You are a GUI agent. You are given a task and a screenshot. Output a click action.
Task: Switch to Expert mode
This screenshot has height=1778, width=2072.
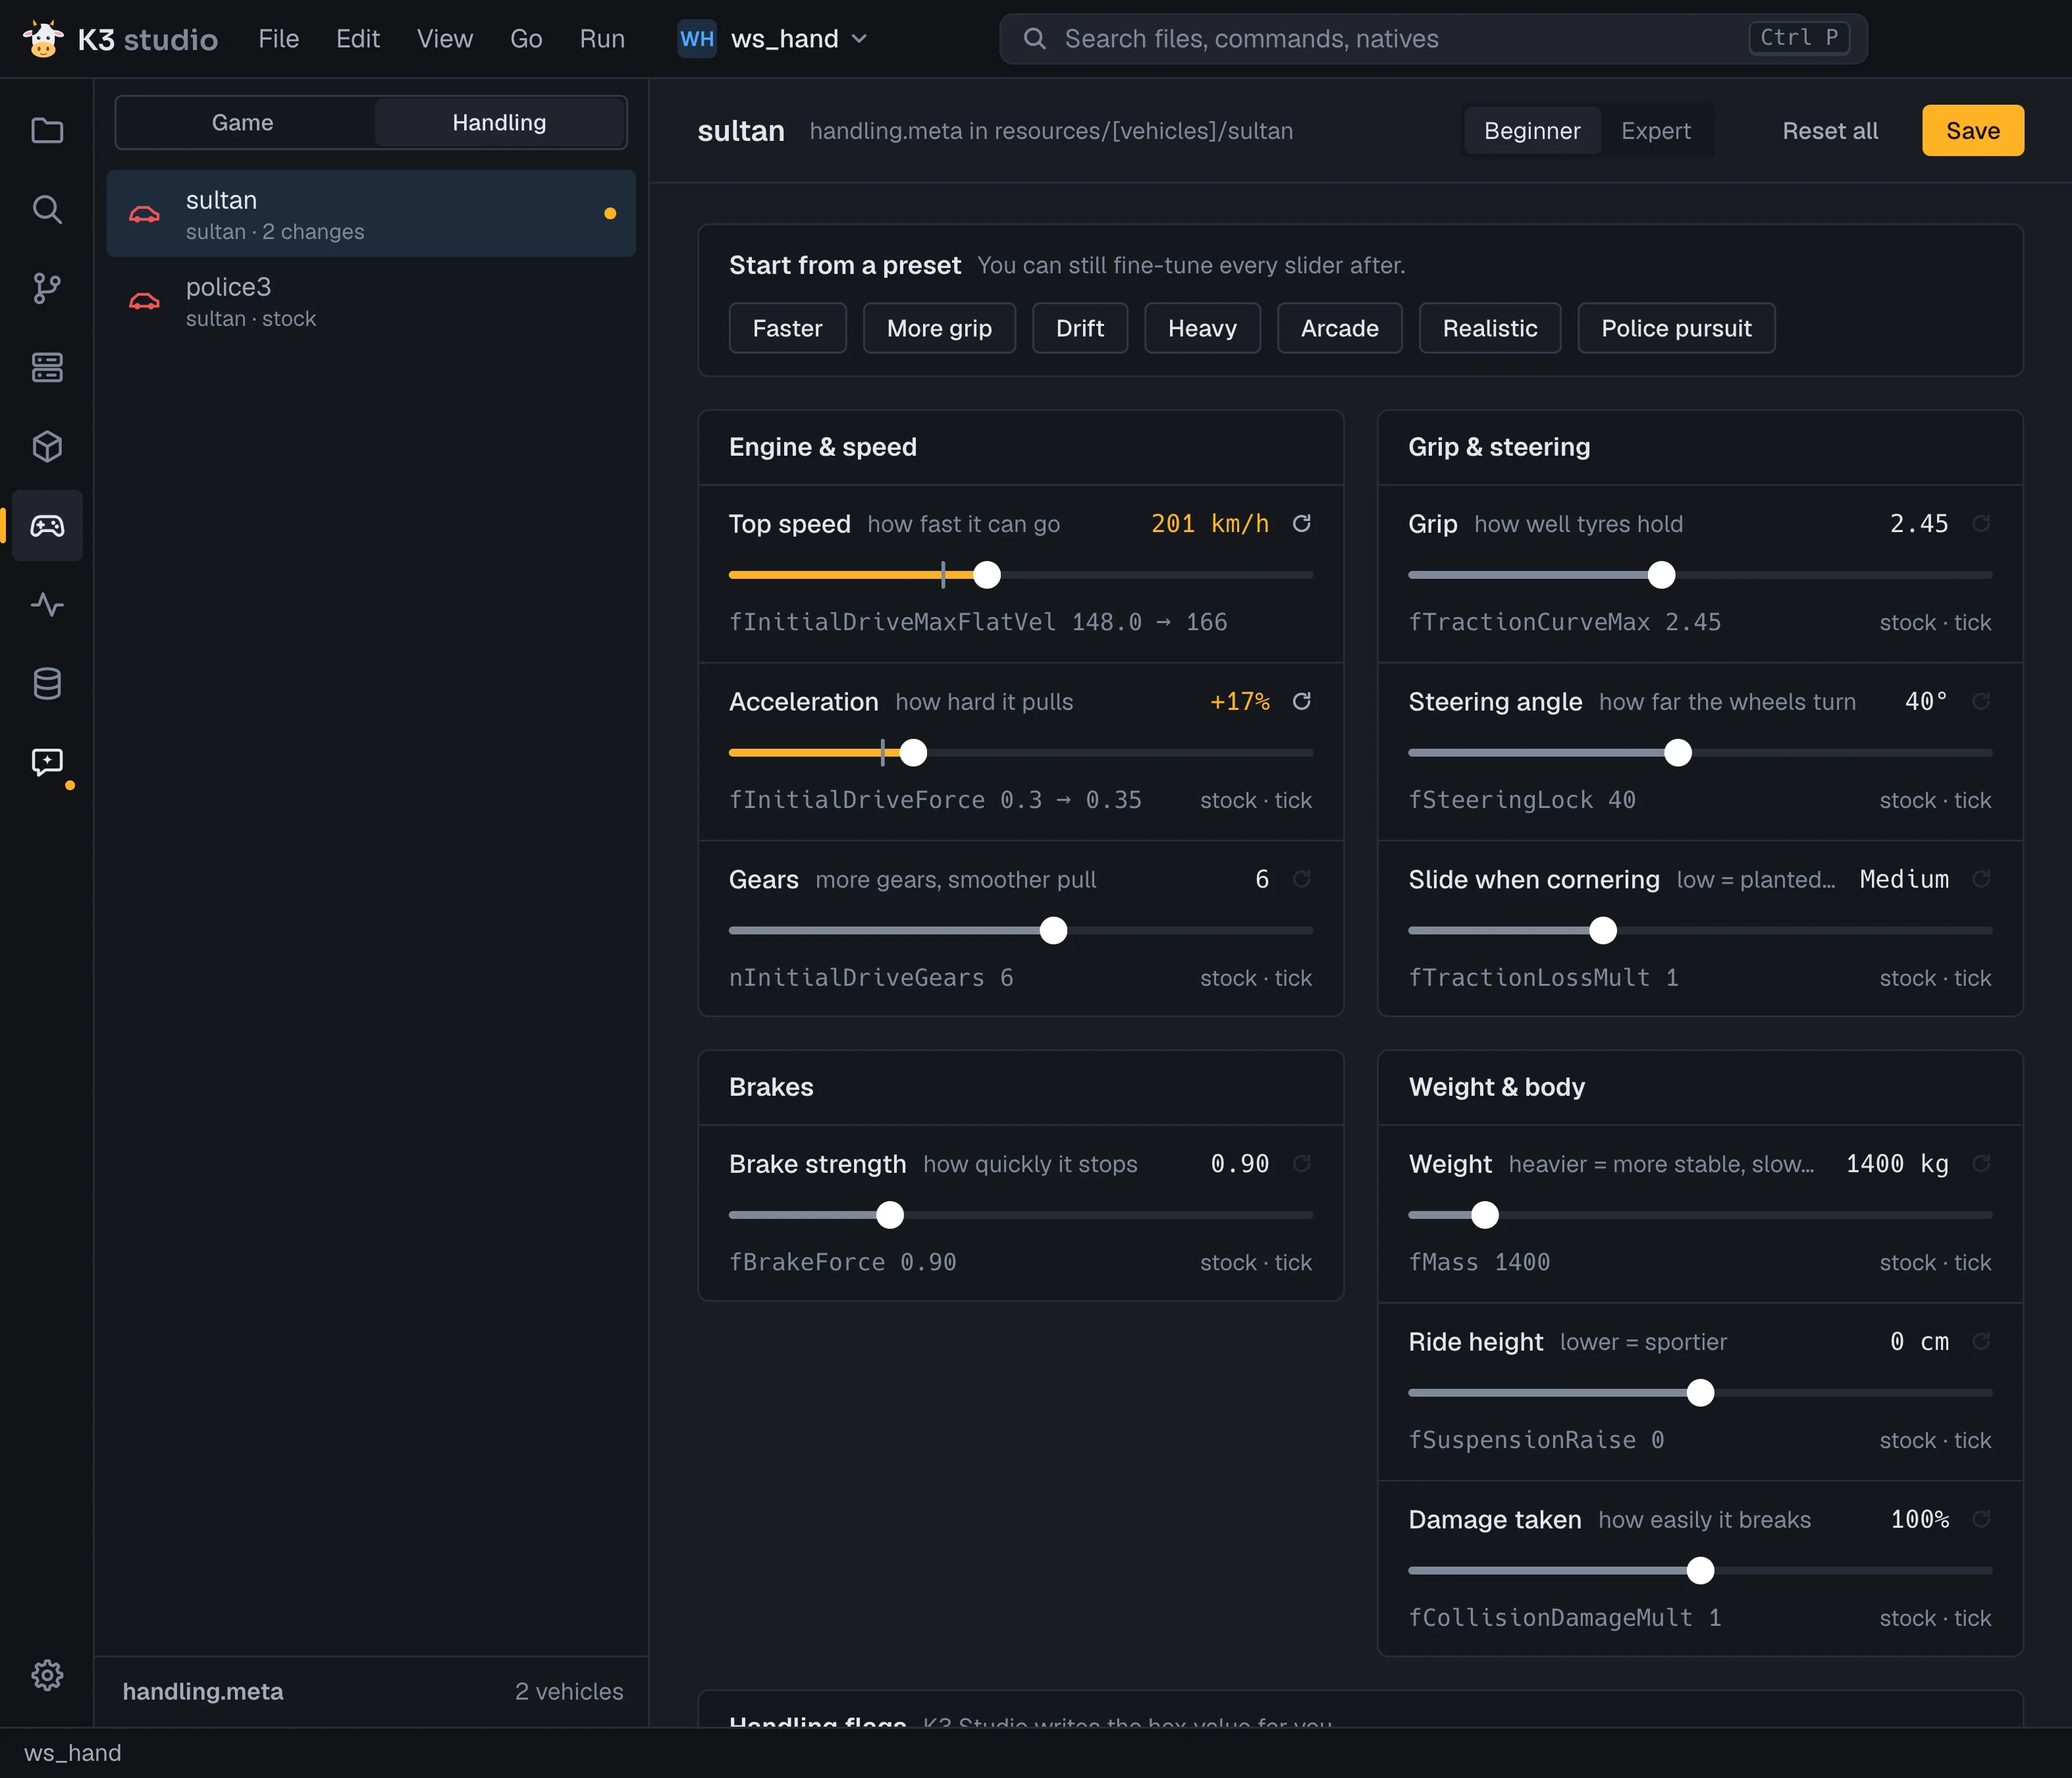point(1655,131)
